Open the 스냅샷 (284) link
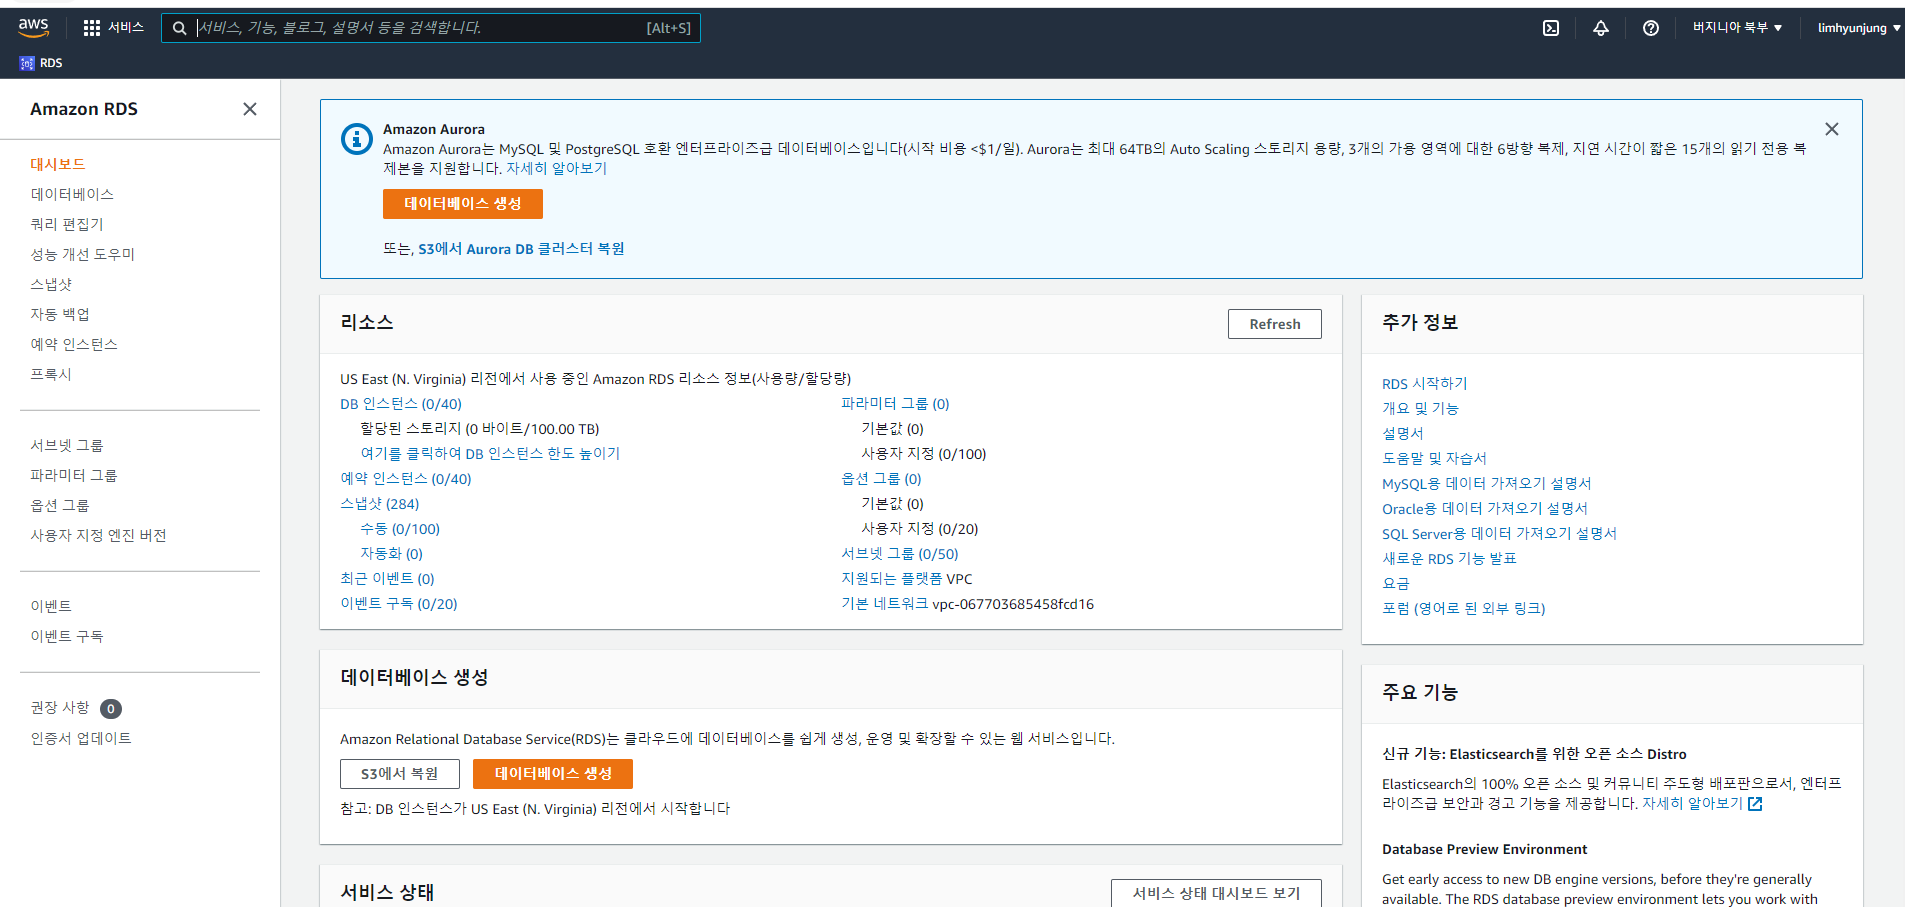Screen dimensions: 1905x907 coord(380,504)
